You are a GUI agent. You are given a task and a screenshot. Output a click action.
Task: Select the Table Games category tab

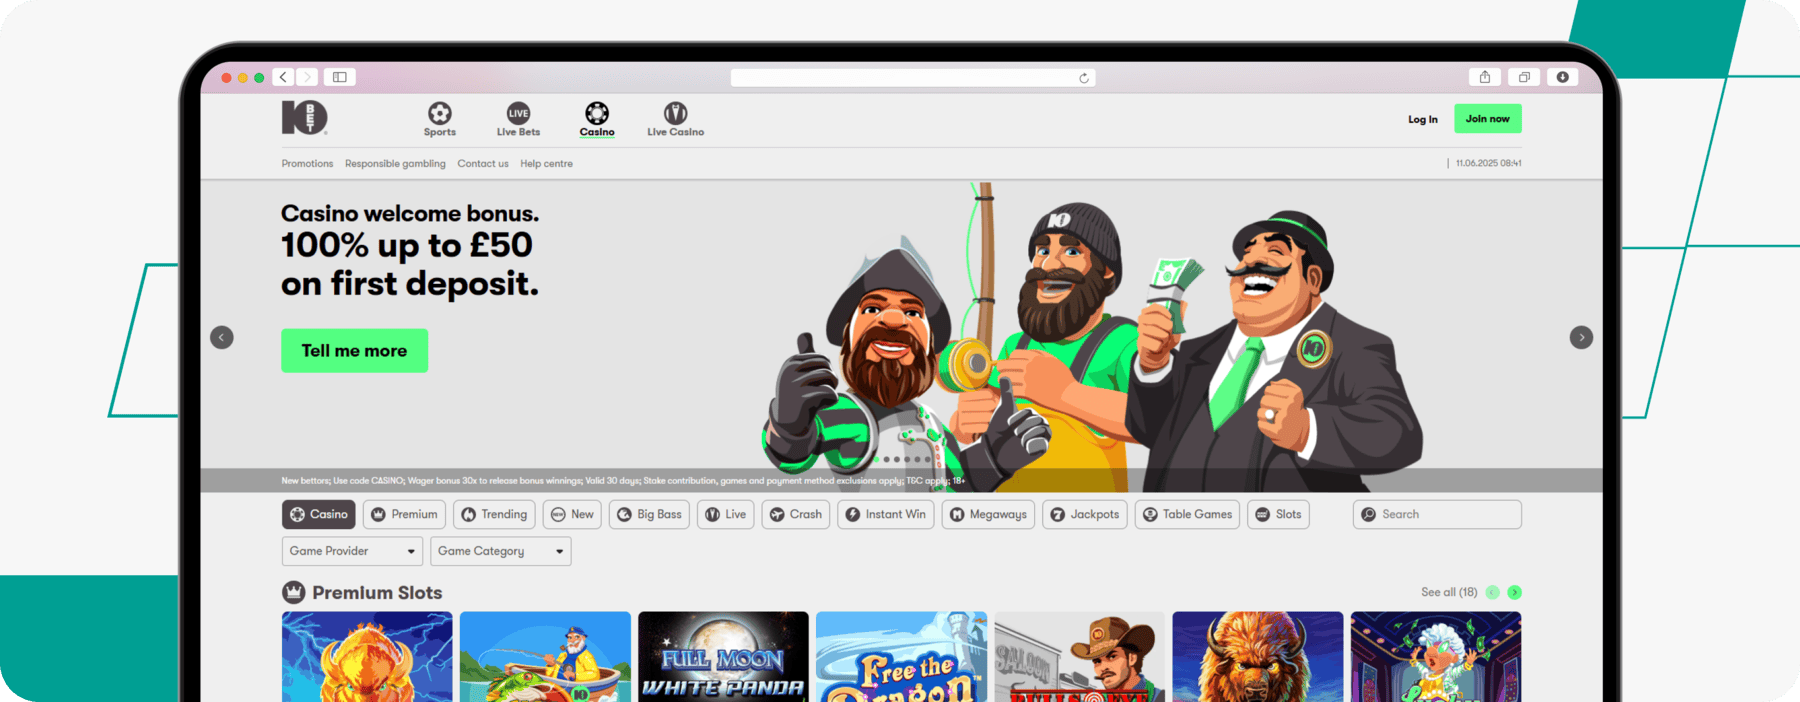coord(1187,514)
